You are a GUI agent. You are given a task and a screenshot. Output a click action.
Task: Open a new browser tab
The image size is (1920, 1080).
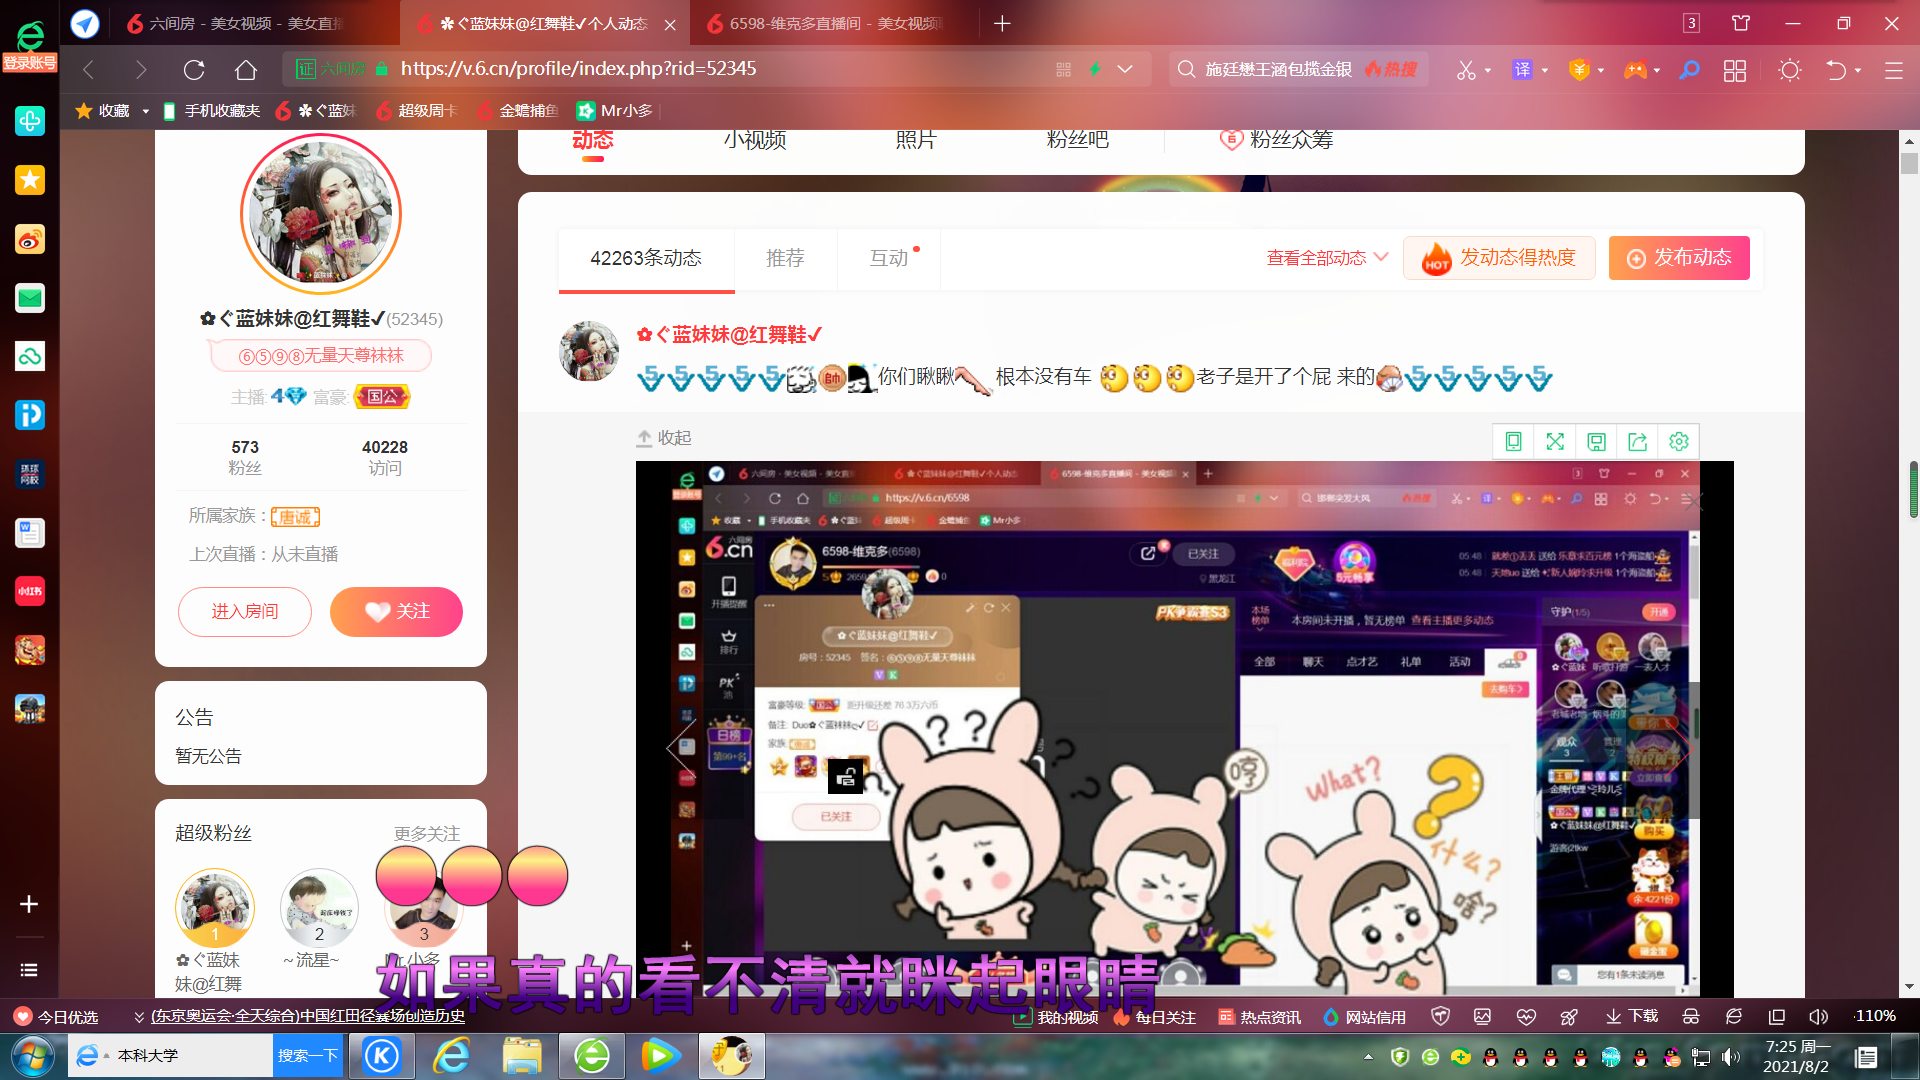[x=1002, y=23]
